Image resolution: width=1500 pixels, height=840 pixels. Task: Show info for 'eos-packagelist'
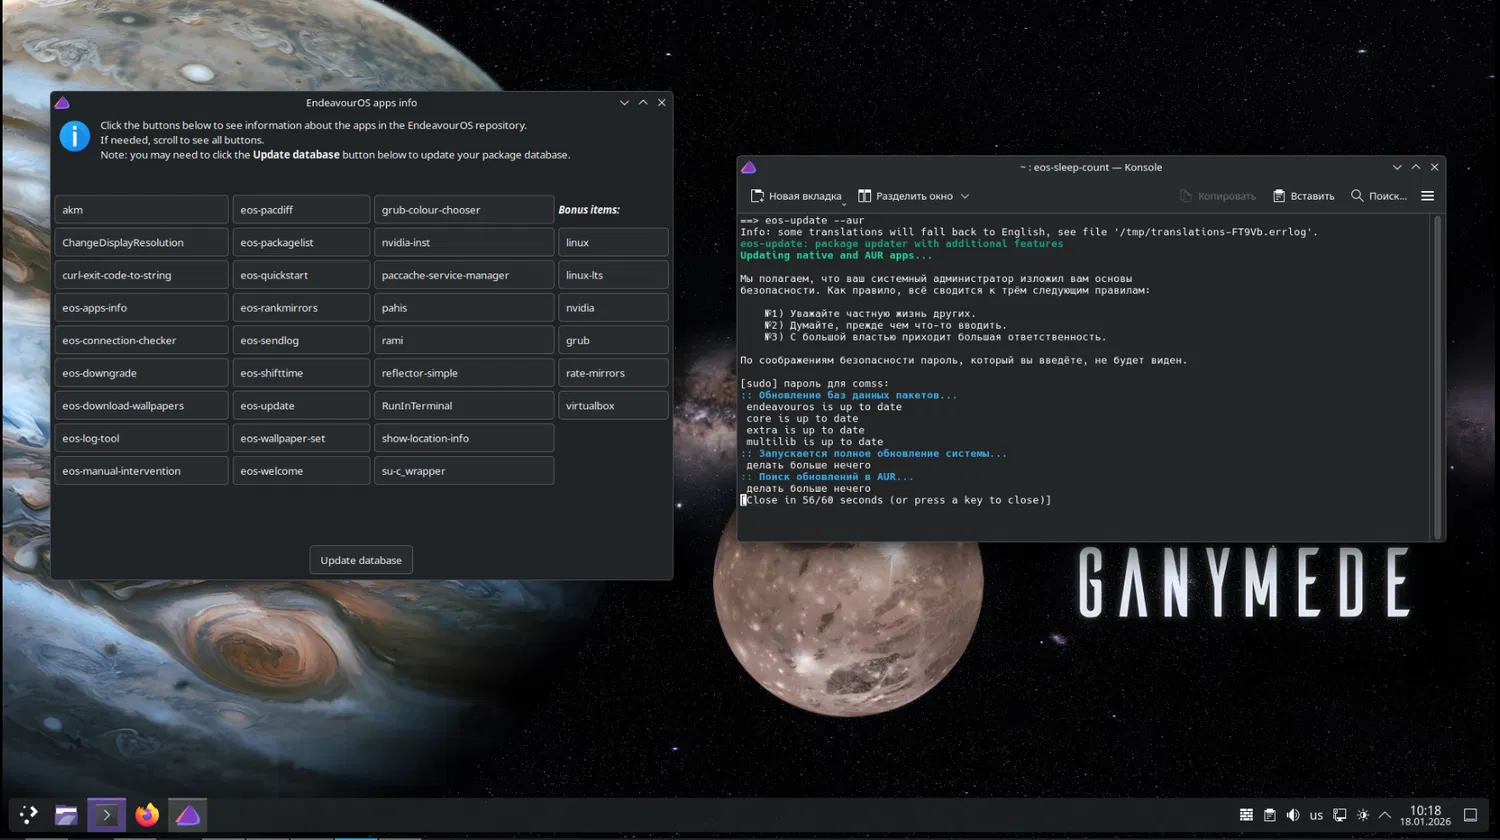pyautogui.click(x=302, y=242)
